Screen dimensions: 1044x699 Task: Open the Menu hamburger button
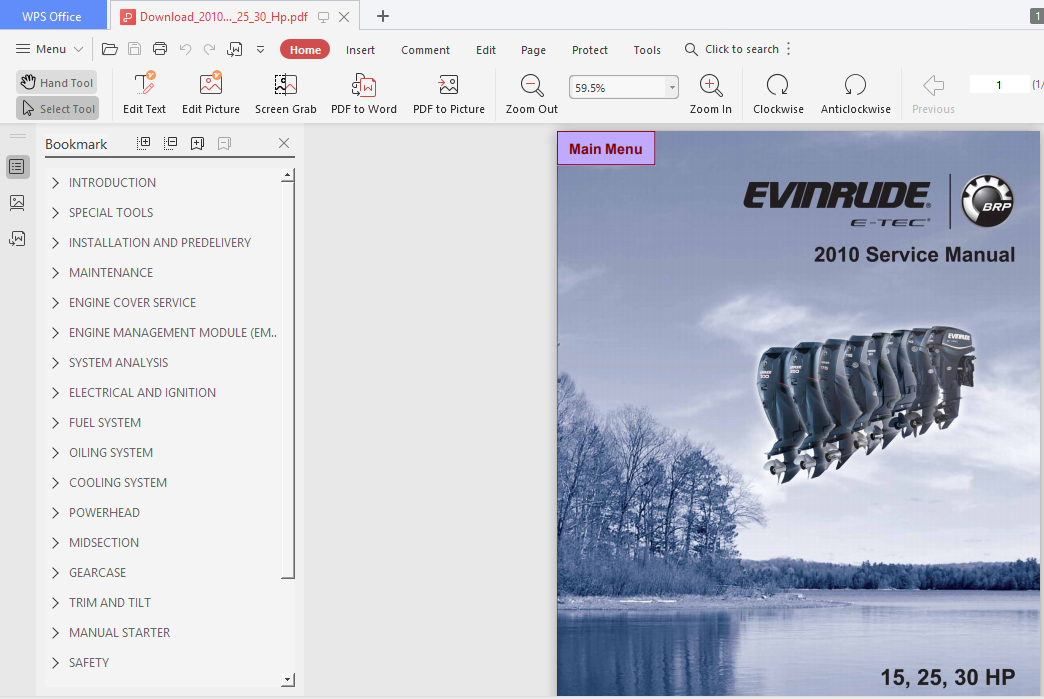coord(49,49)
